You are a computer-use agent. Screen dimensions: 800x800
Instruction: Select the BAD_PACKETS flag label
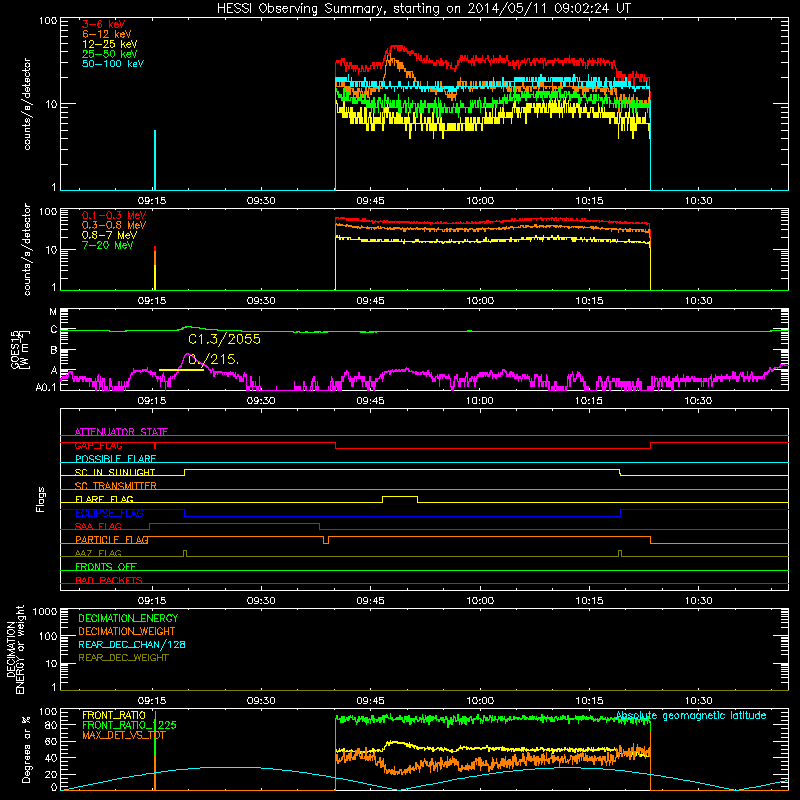pyautogui.click(x=109, y=580)
